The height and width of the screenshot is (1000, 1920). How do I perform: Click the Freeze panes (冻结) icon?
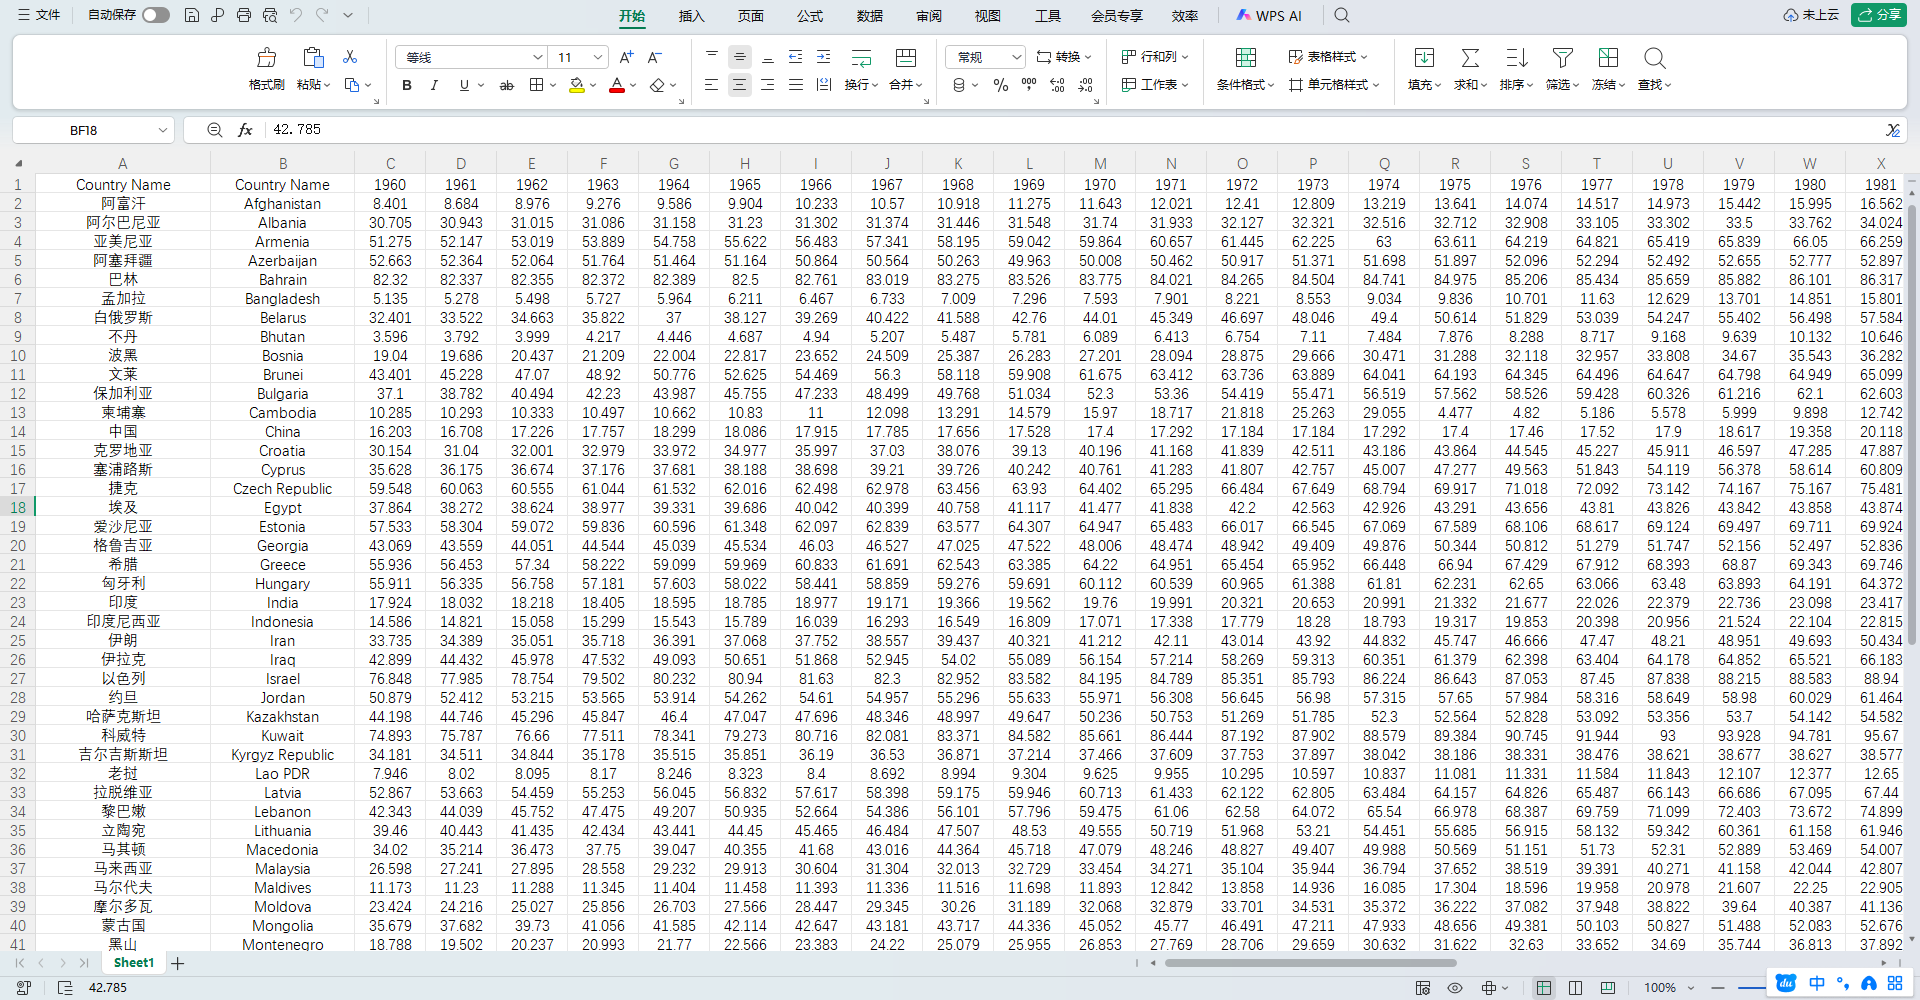[1608, 58]
